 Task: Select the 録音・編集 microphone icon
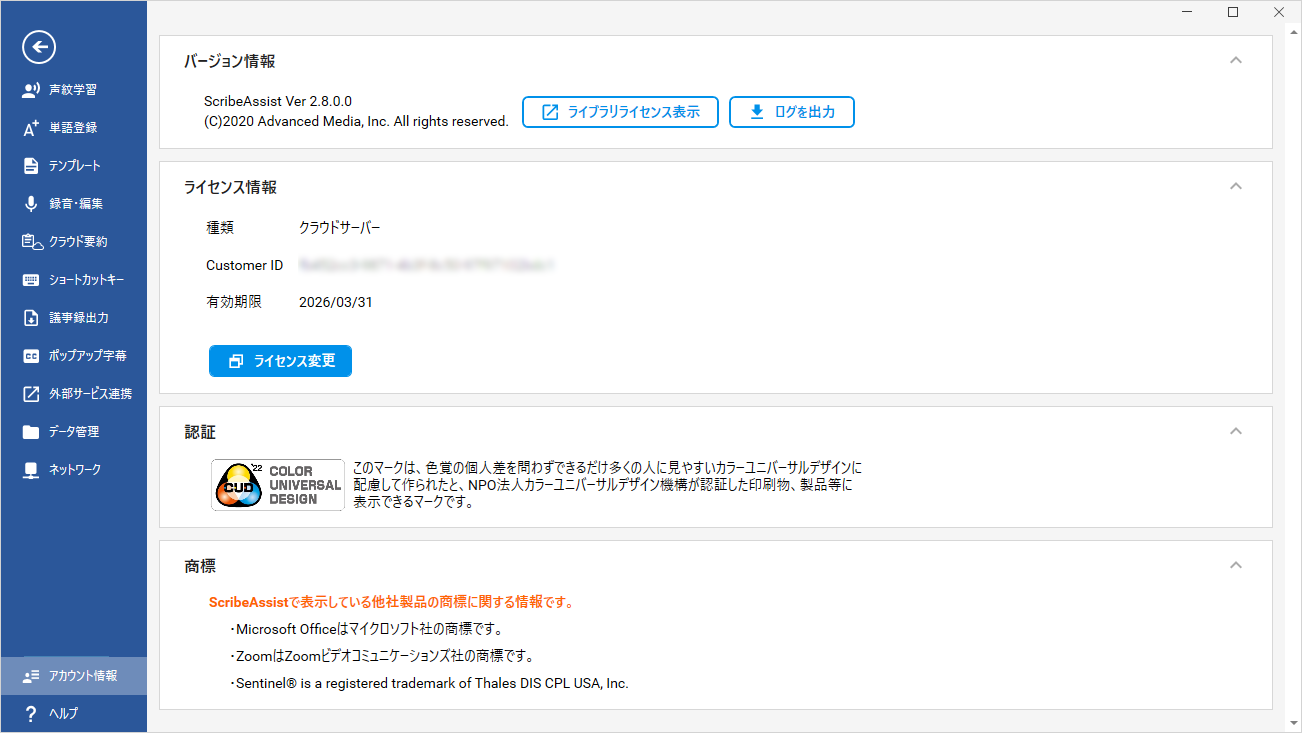[x=30, y=204]
